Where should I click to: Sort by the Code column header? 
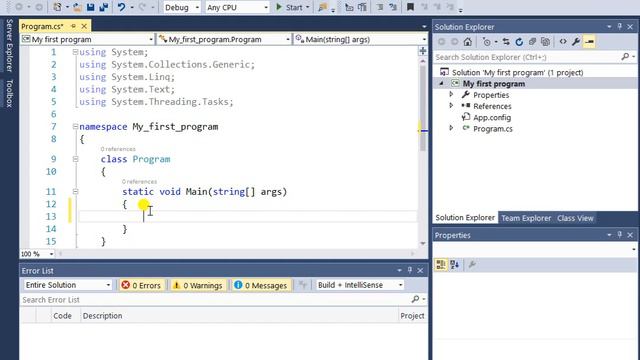62,316
